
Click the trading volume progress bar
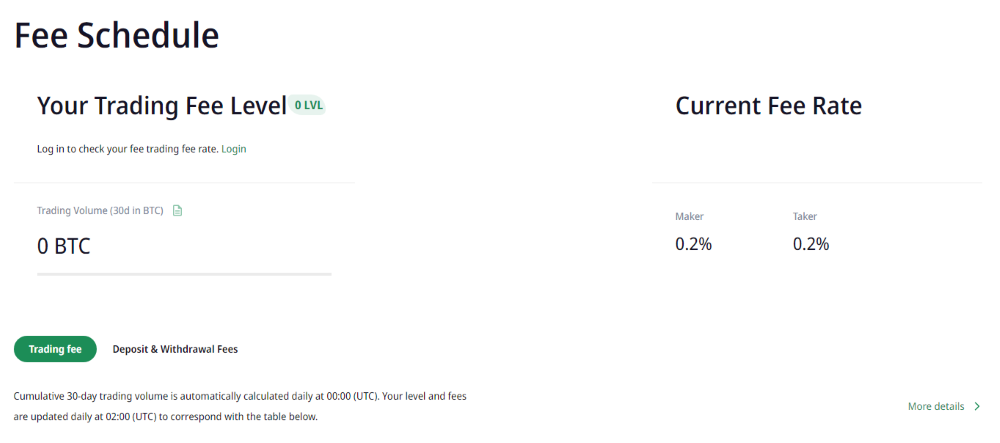tap(184, 273)
